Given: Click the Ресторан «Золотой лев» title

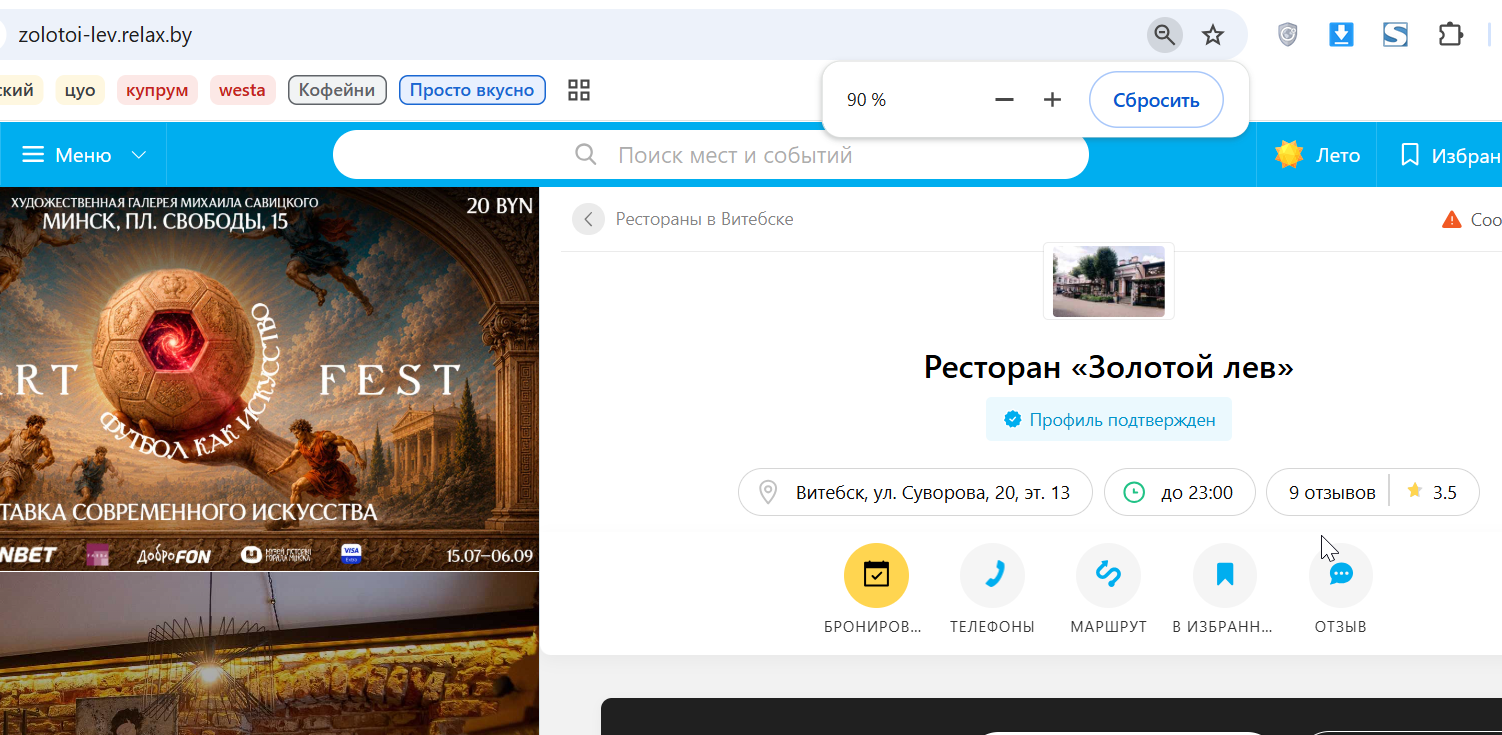Looking at the screenshot, I should (1109, 367).
